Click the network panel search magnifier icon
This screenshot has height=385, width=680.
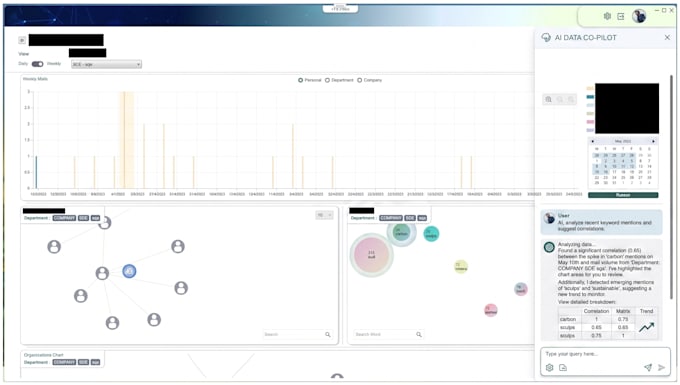328,334
